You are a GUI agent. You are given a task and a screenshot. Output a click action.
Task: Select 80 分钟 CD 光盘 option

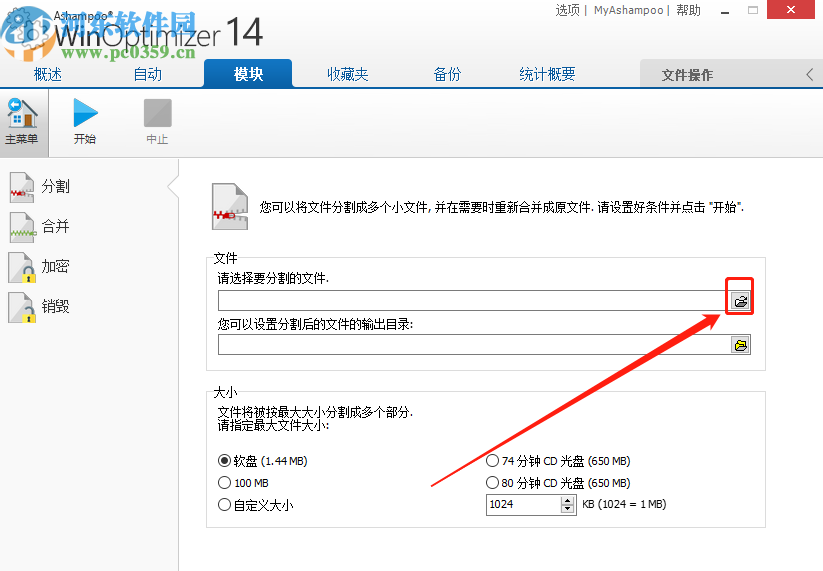[x=558, y=483]
